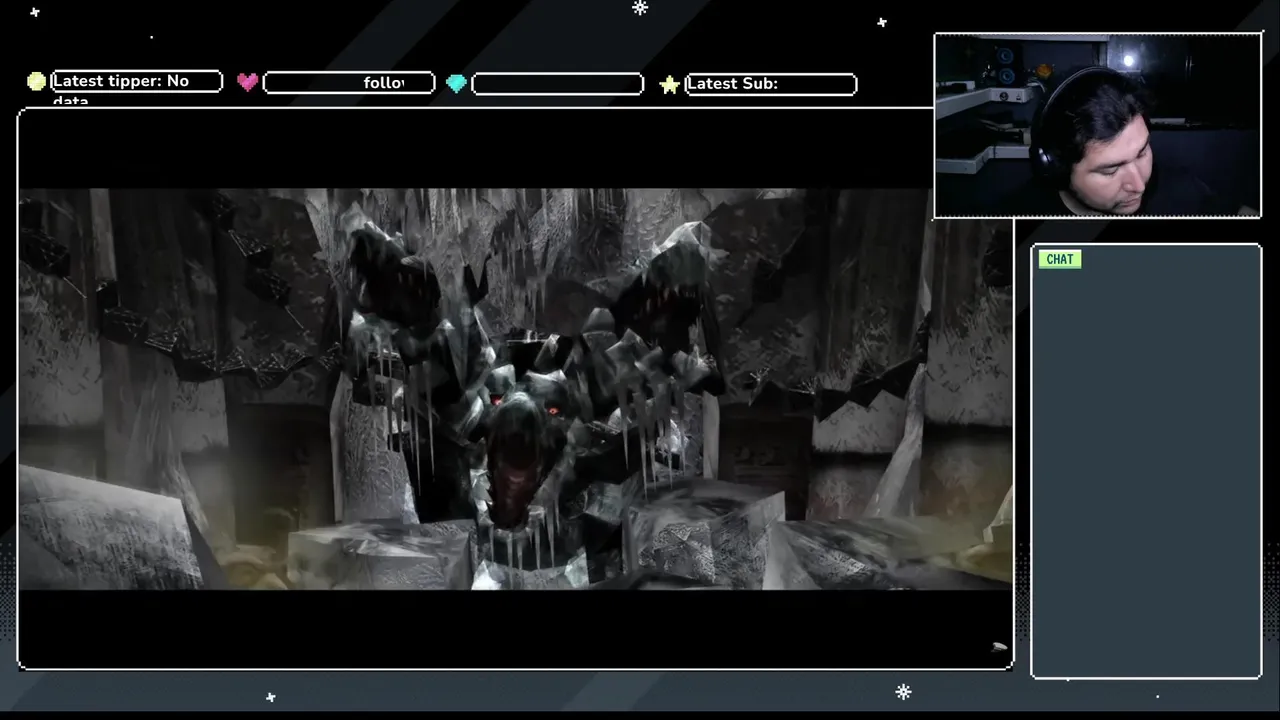Click the streamer webcam feed
Screen dimensions: 1280x720
[x=1098, y=126]
